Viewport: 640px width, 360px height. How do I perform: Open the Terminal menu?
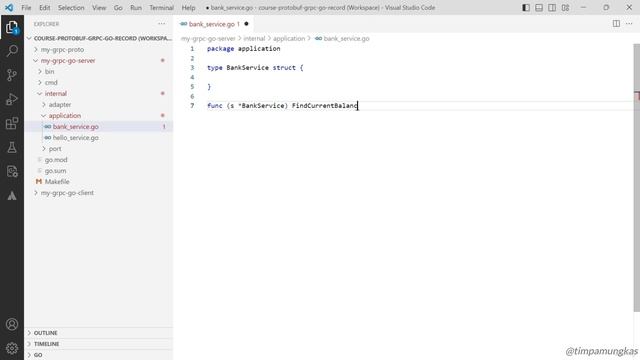point(161,7)
